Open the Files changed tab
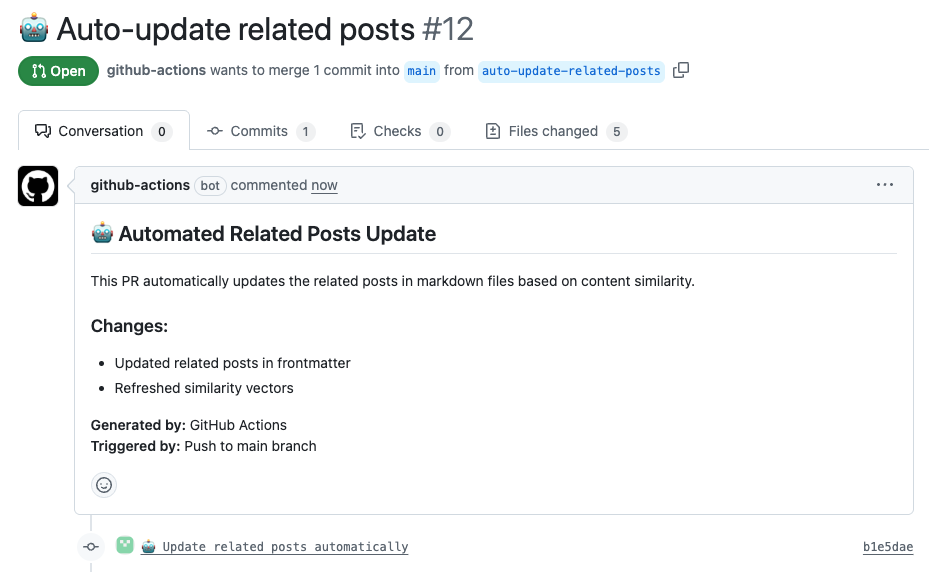The image size is (929, 572). [556, 131]
